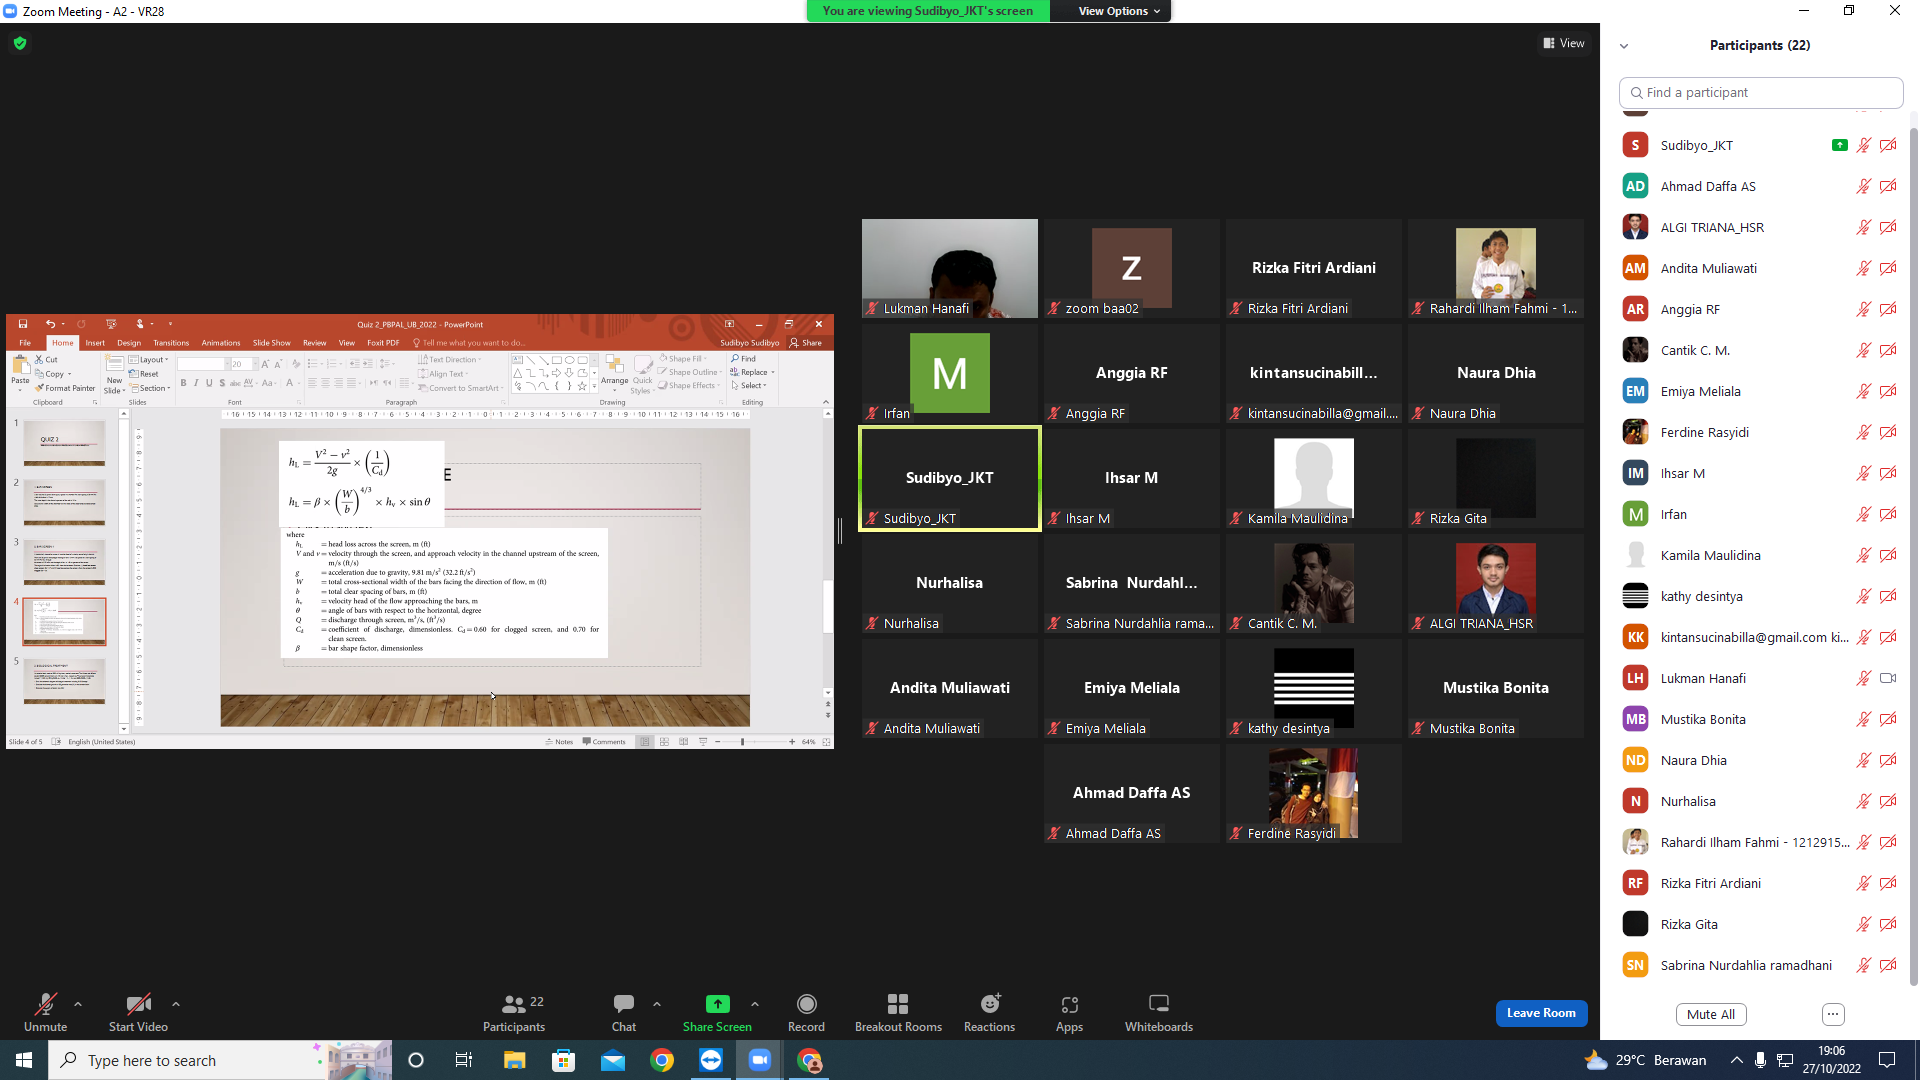
Task: Click the green Share Screen icon
Action: coord(717,1004)
